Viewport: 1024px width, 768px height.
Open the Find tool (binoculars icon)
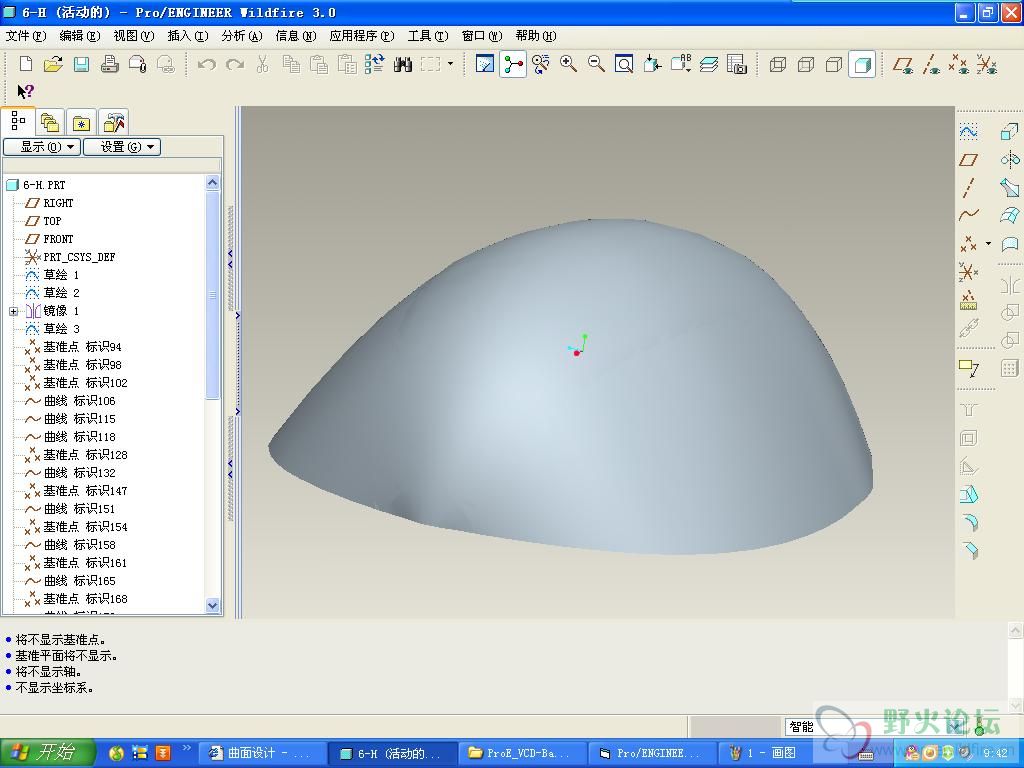[402, 64]
